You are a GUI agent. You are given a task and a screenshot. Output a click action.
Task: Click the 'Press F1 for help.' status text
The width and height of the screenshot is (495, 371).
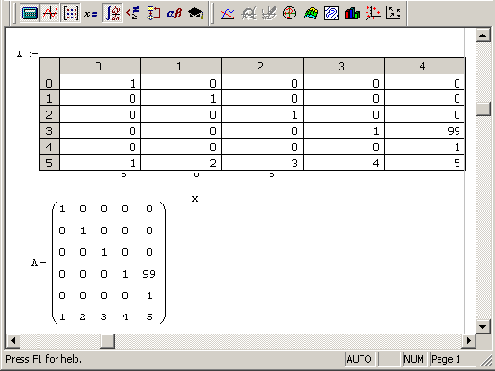click(x=43, y=359)
